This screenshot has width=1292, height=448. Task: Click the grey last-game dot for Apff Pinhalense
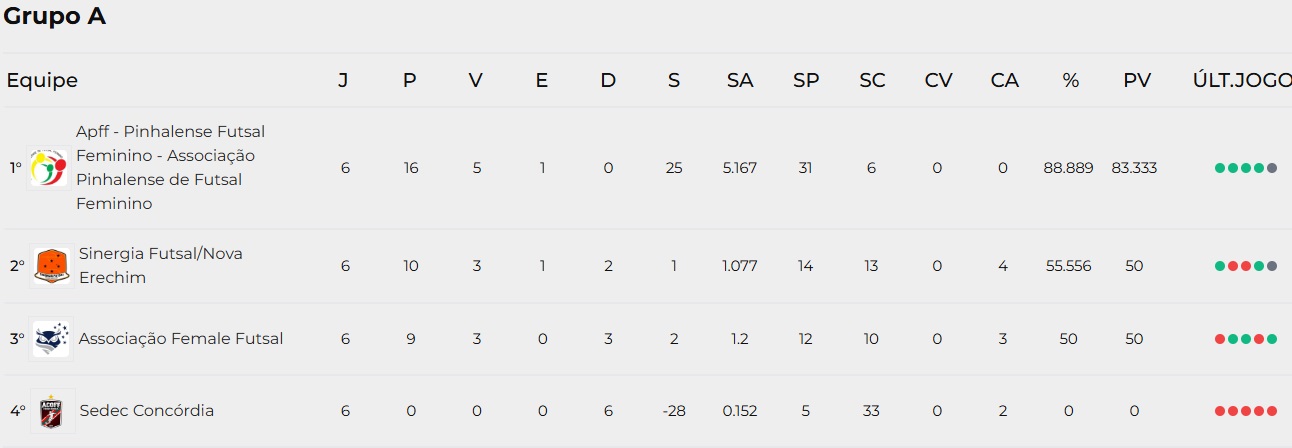(1272, 168)
